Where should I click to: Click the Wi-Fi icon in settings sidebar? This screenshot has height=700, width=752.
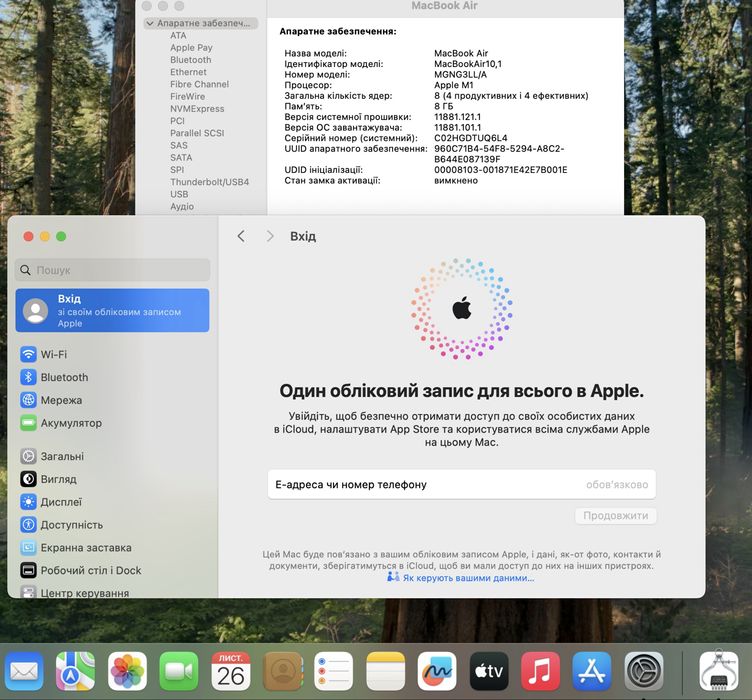[x=28, y=354]
